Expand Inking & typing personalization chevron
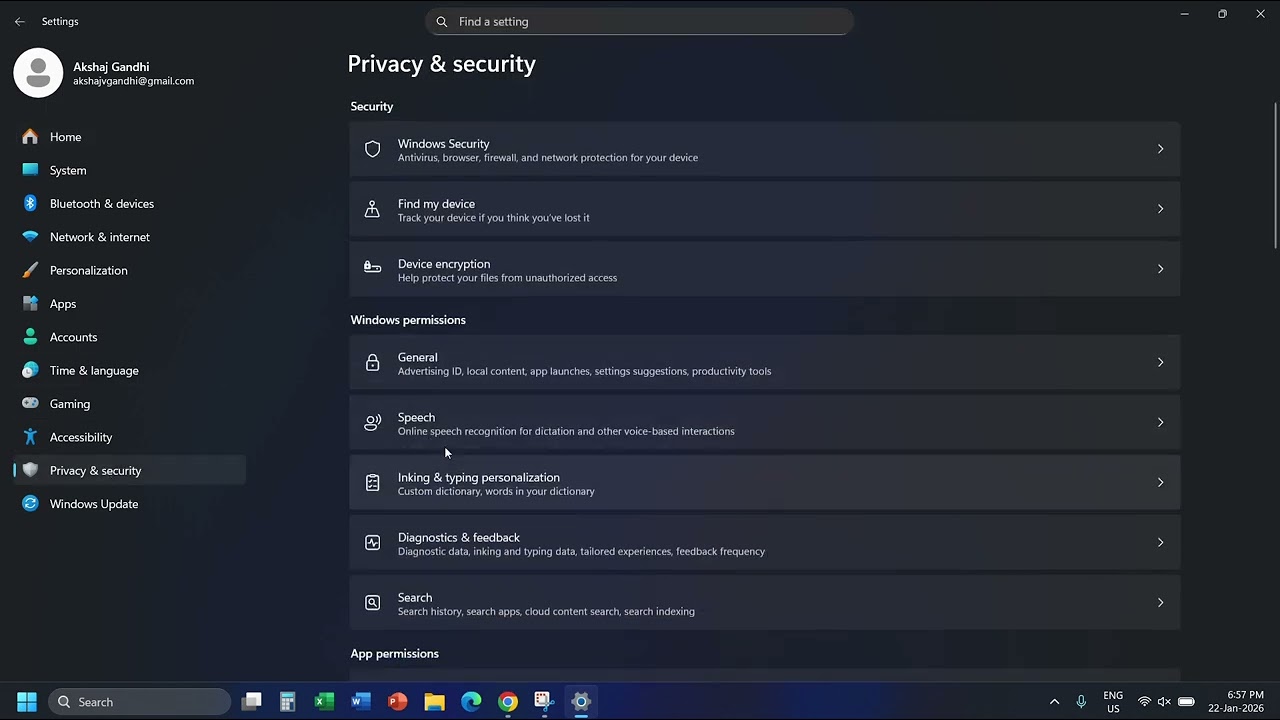Image resolution: width=1280 pixels, height=720 pixels. (1160, 483)
